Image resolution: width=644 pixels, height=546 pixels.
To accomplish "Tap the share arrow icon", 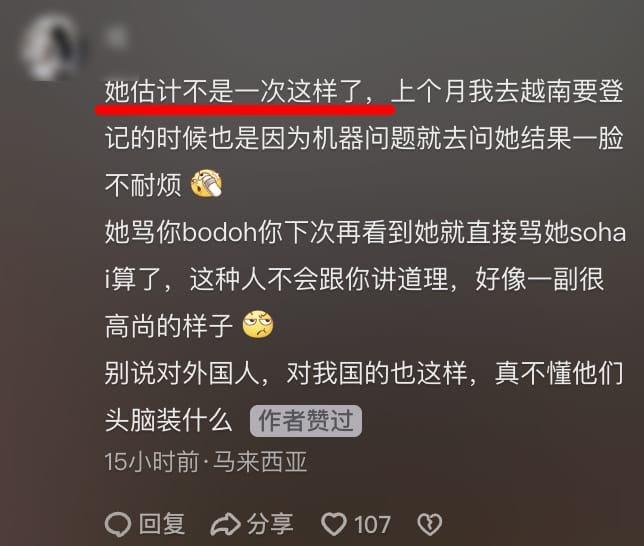I will 225,525.
